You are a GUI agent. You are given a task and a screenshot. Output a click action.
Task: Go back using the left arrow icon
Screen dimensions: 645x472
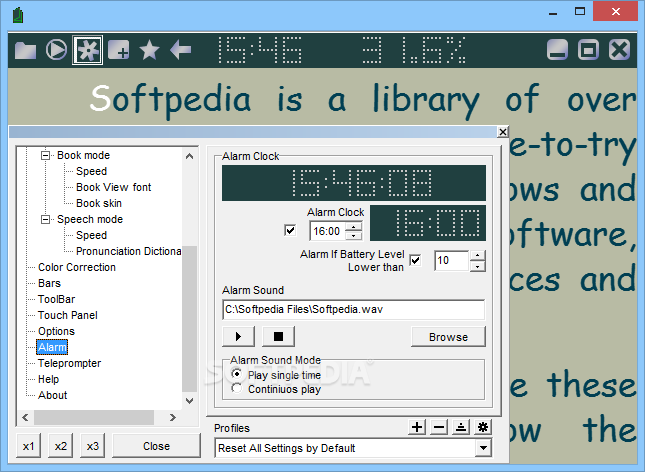pos(181,50)
